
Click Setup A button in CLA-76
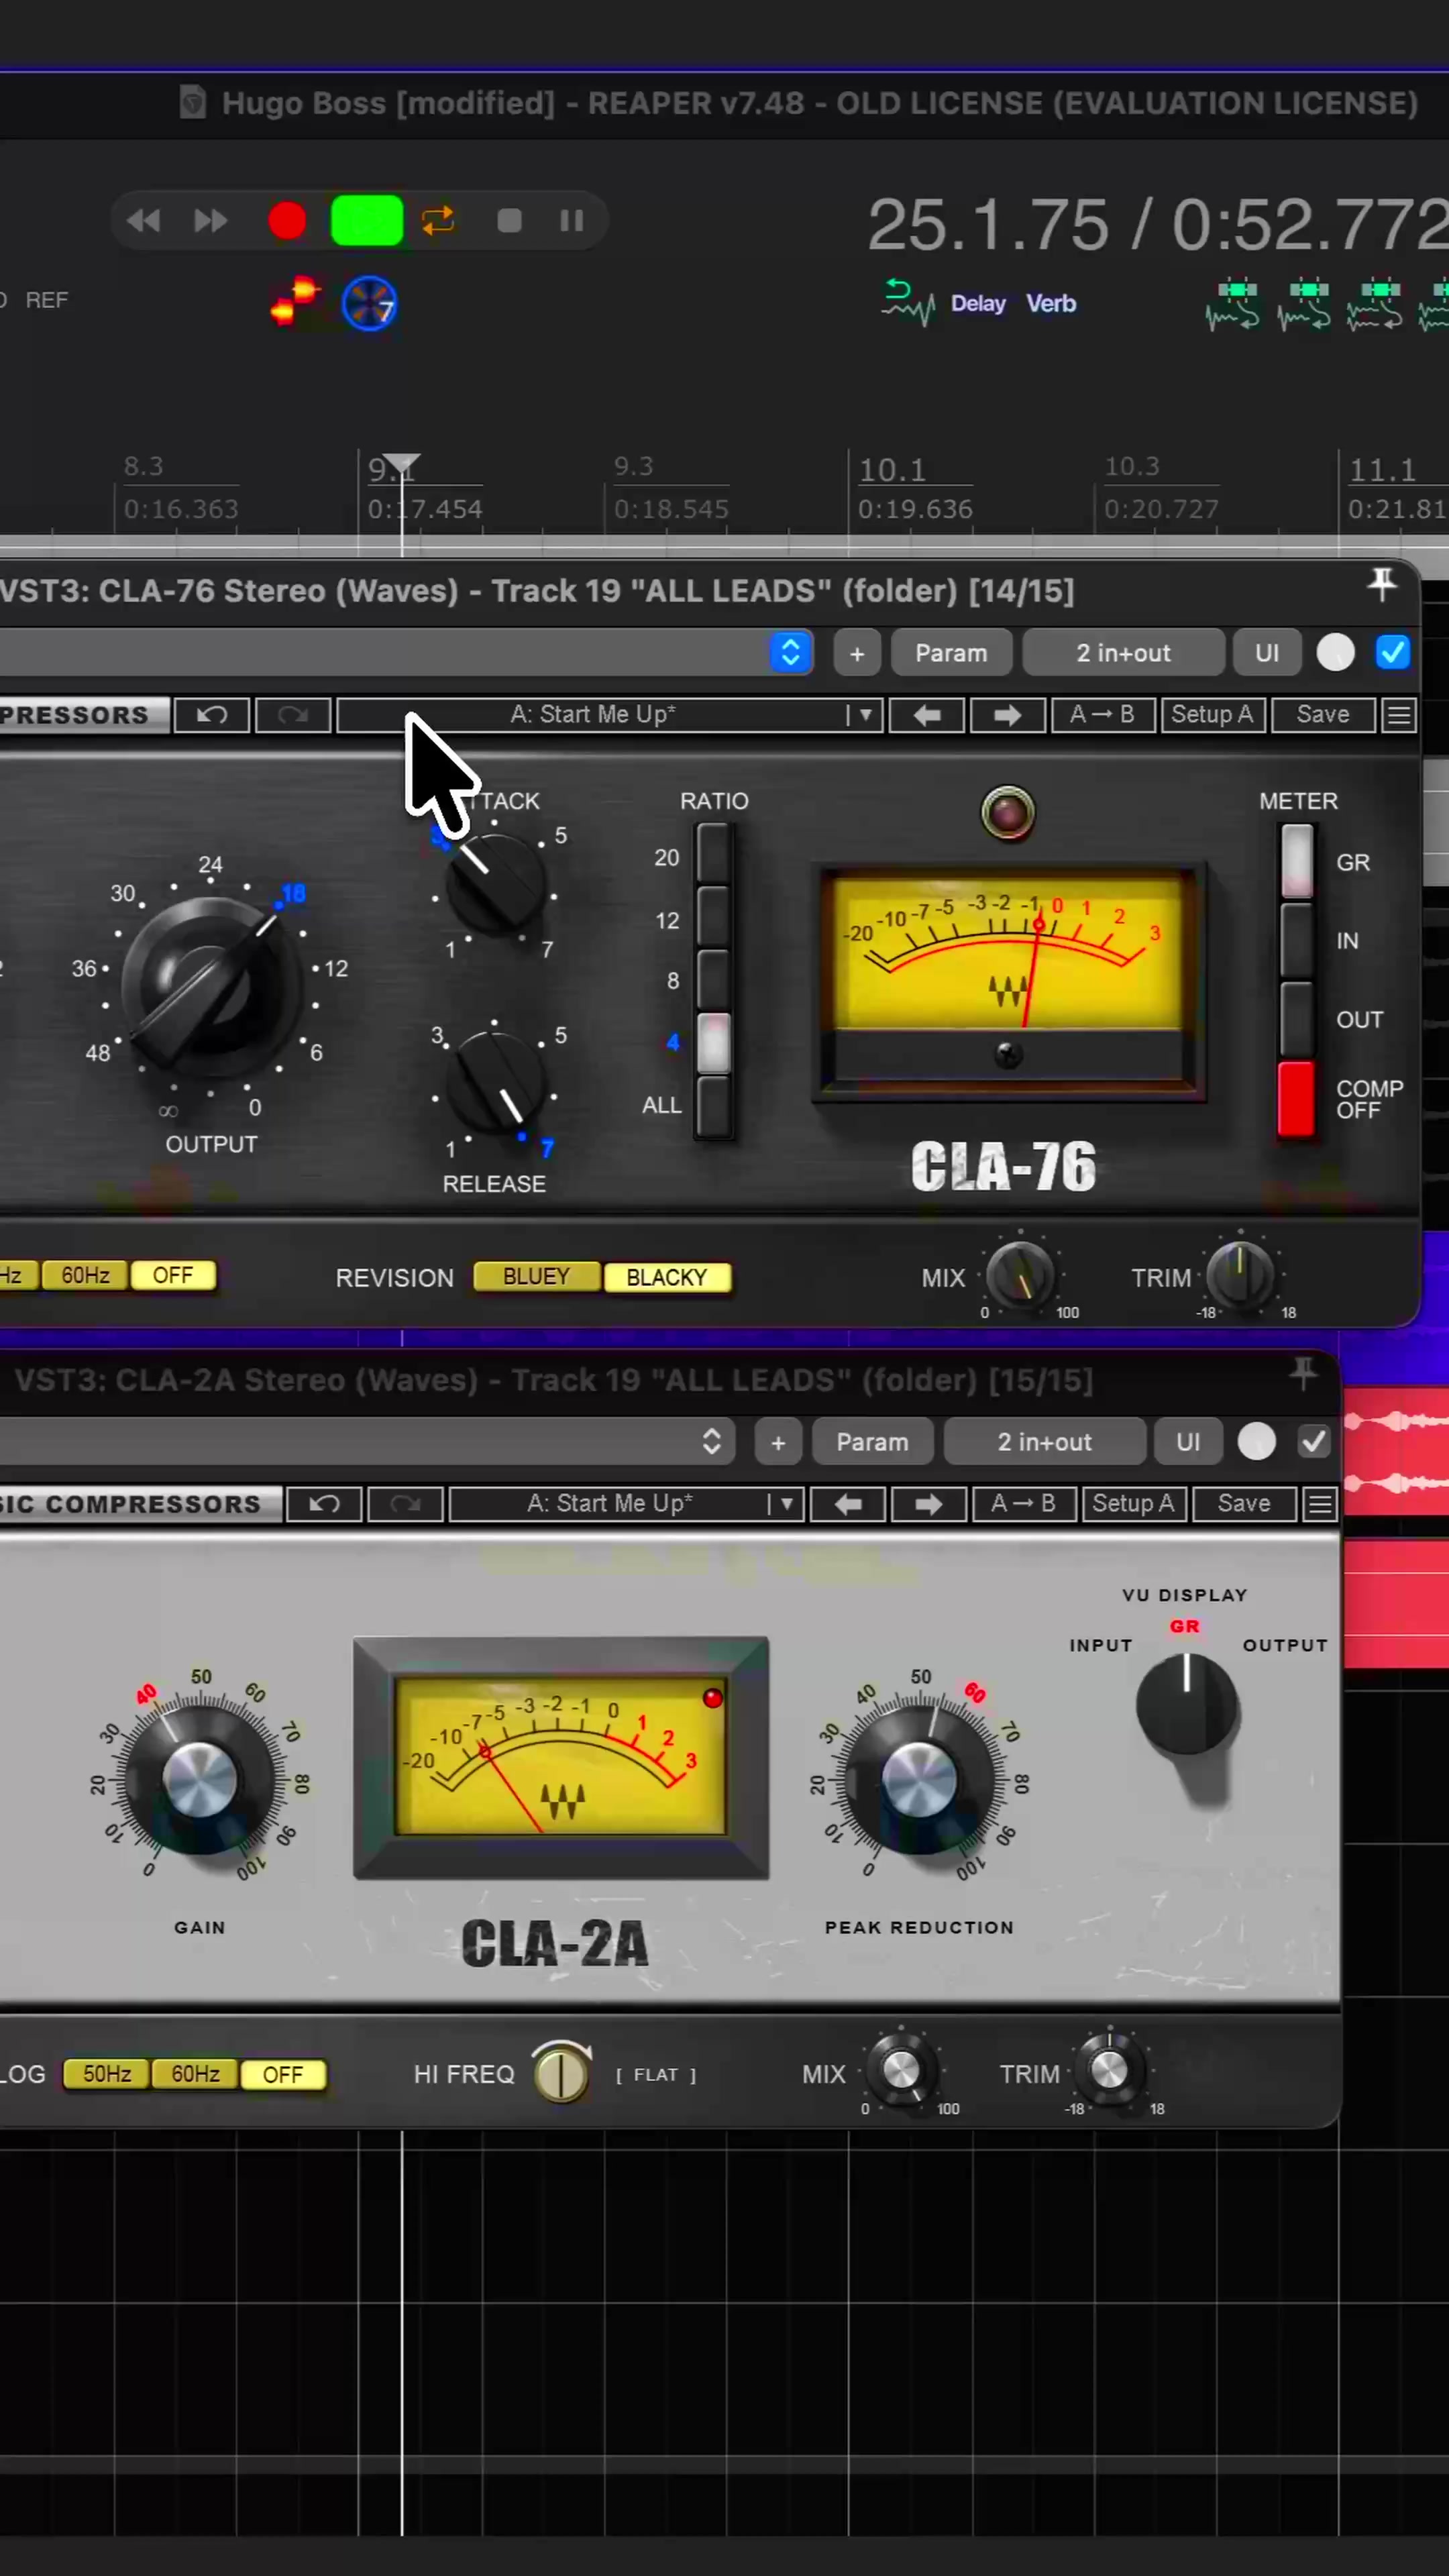[x=1213, y=715]
